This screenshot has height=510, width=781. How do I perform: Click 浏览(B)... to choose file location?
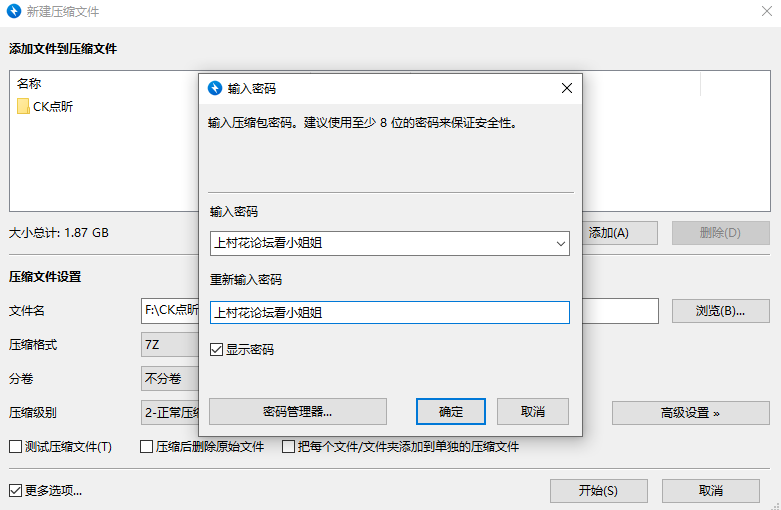pos(720,311)
